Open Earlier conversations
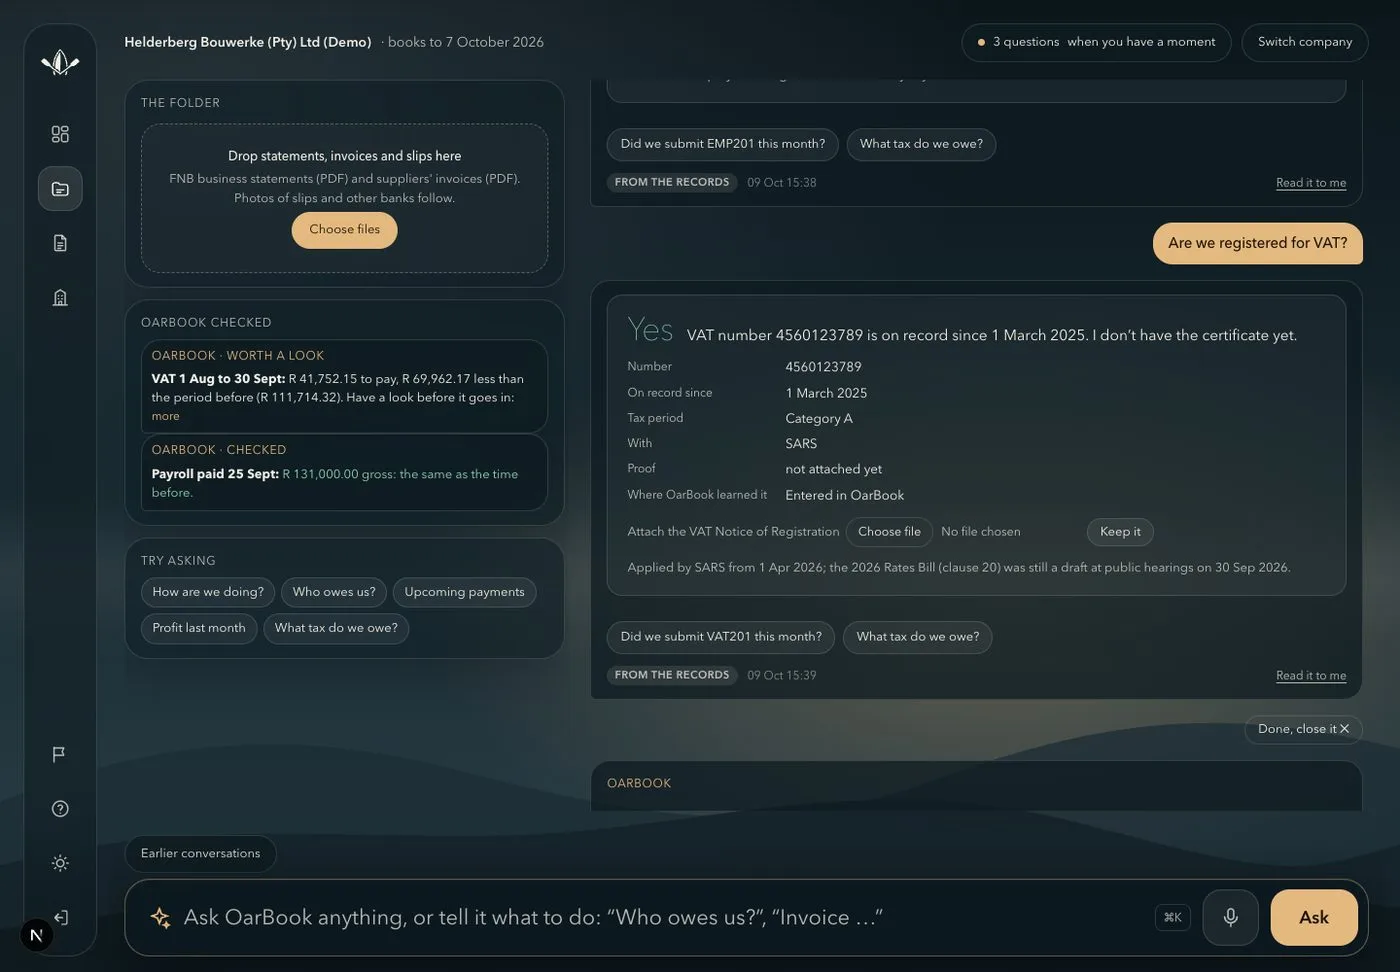The width and height of the screenshot is (1400, 972). click(x=200, y=853)
